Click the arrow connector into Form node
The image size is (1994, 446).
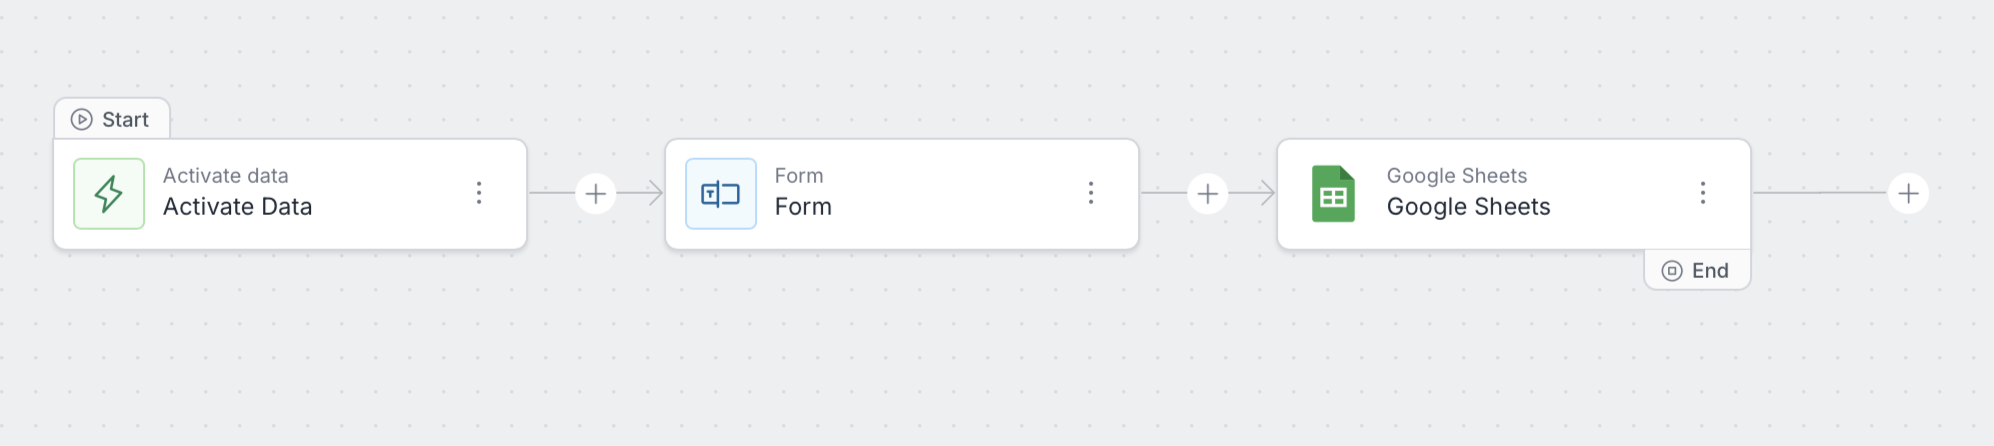click(642, 193)
